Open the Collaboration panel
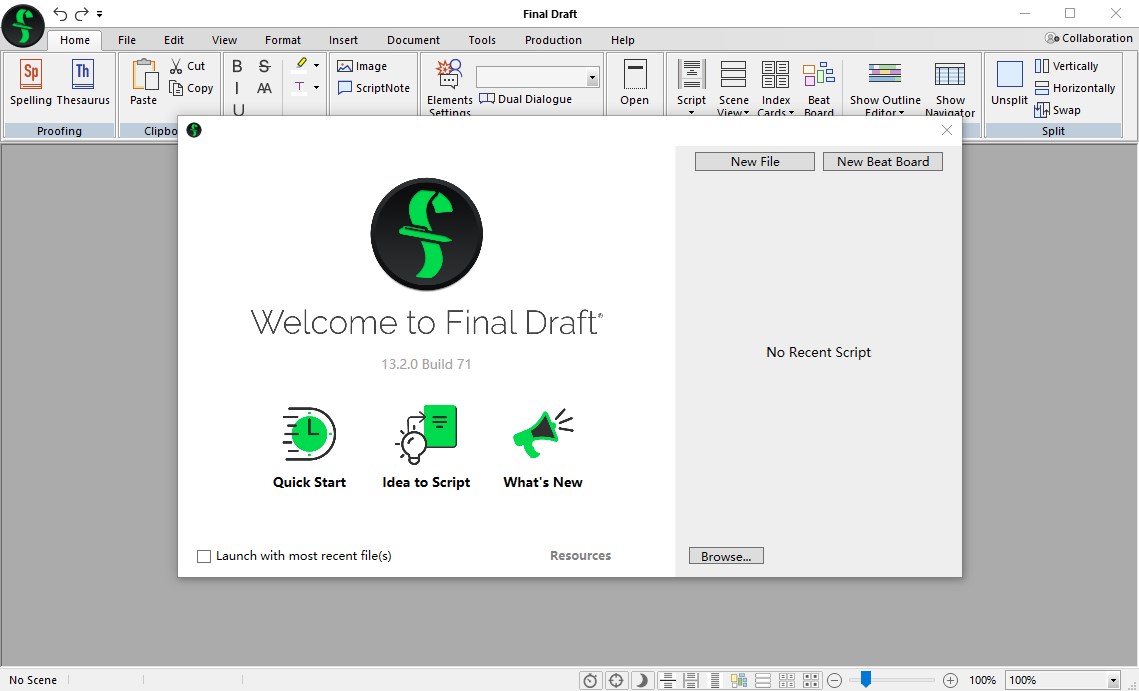Screen dimensions: 1139x691 pos(1088,38)
